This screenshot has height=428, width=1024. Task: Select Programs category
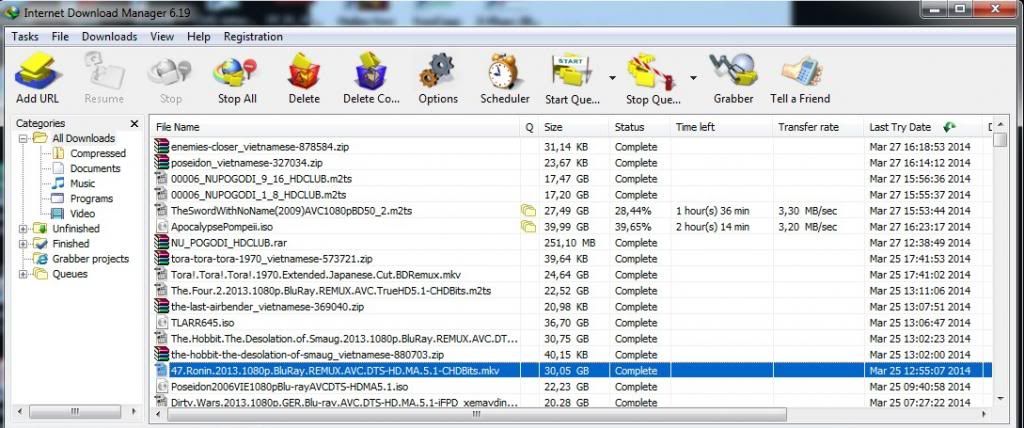click(x=91, y=199)
